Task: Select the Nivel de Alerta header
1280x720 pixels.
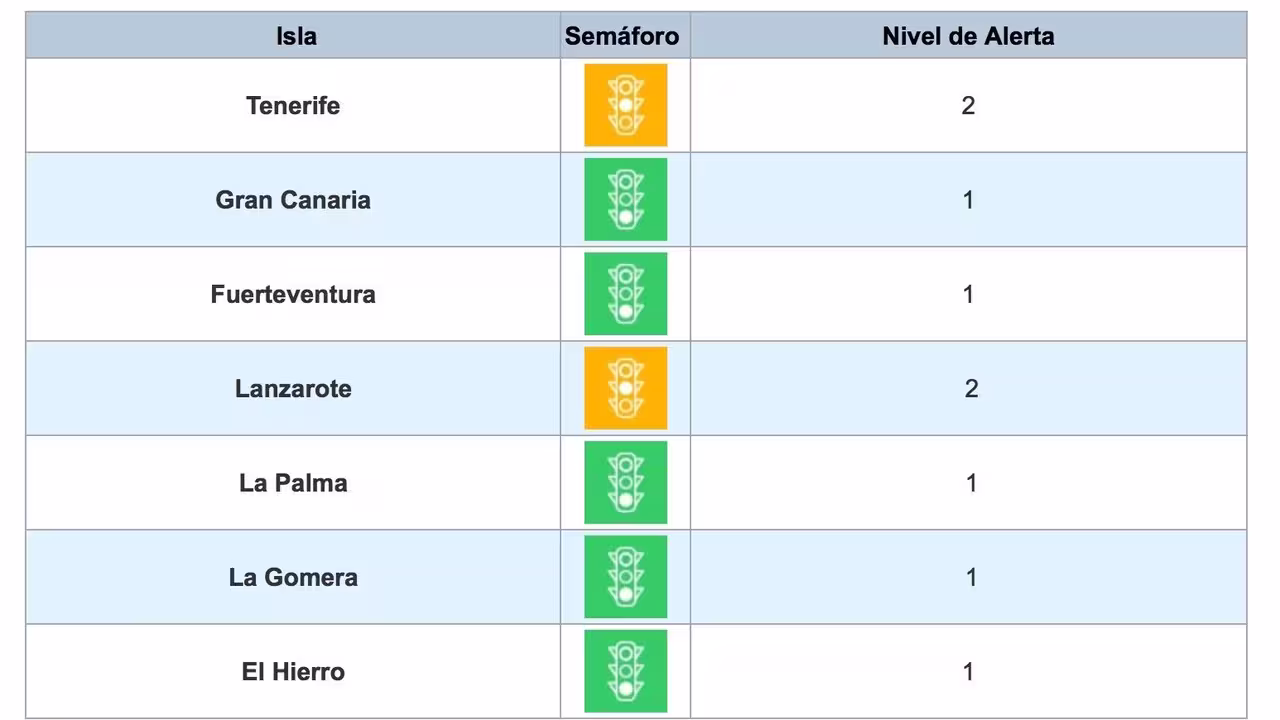Action: (x=968, y=36)
